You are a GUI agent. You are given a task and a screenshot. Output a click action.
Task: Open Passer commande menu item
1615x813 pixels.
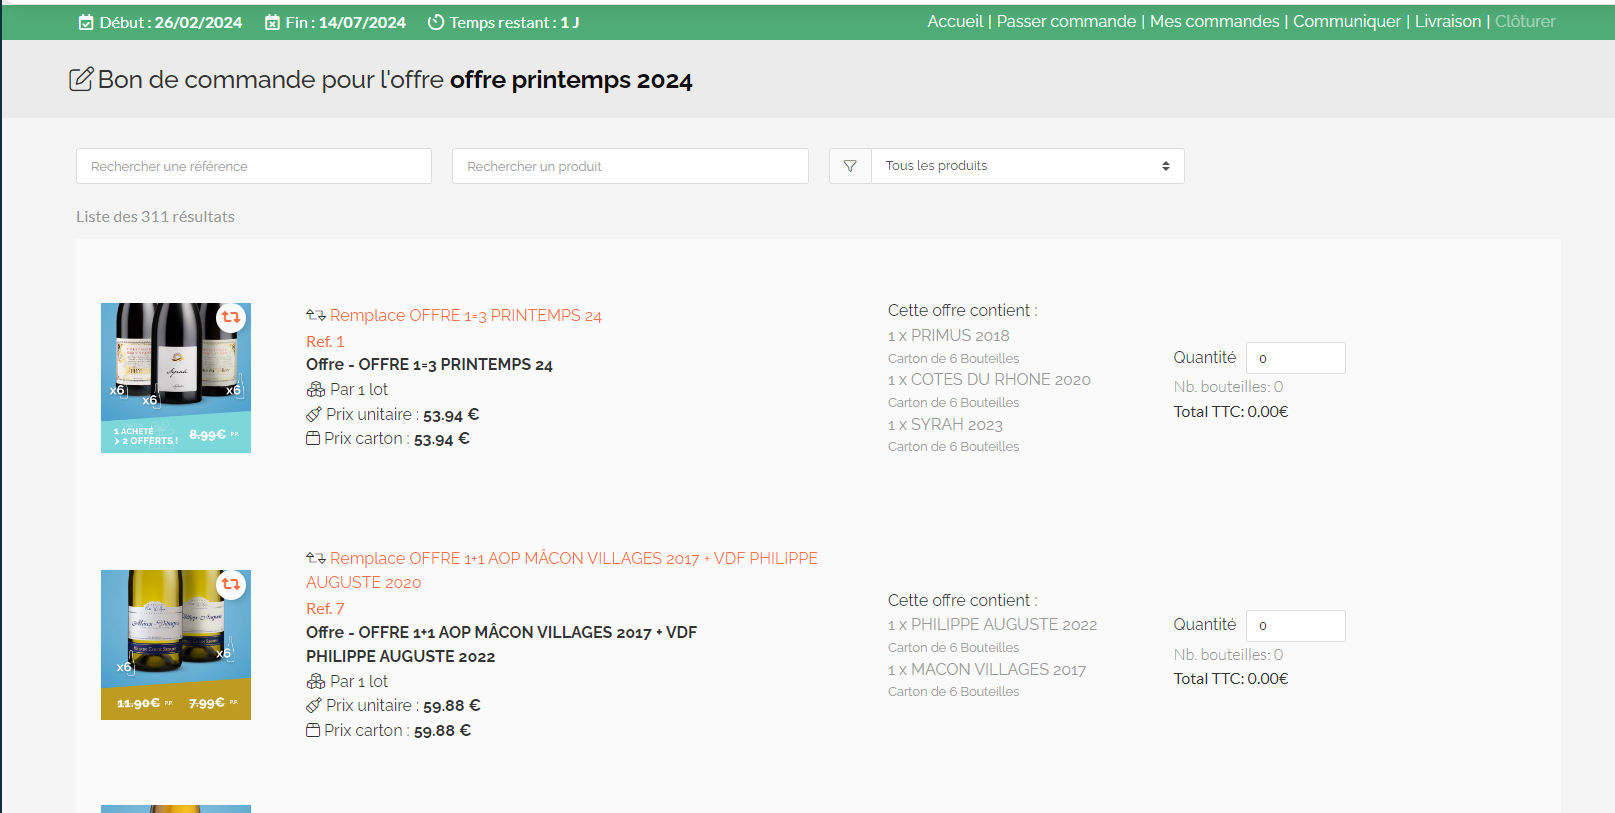click(x=1066, y=22)
